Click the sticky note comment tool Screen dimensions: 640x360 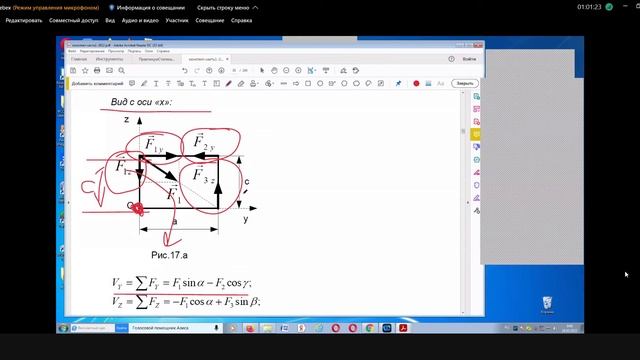point(132,83)
